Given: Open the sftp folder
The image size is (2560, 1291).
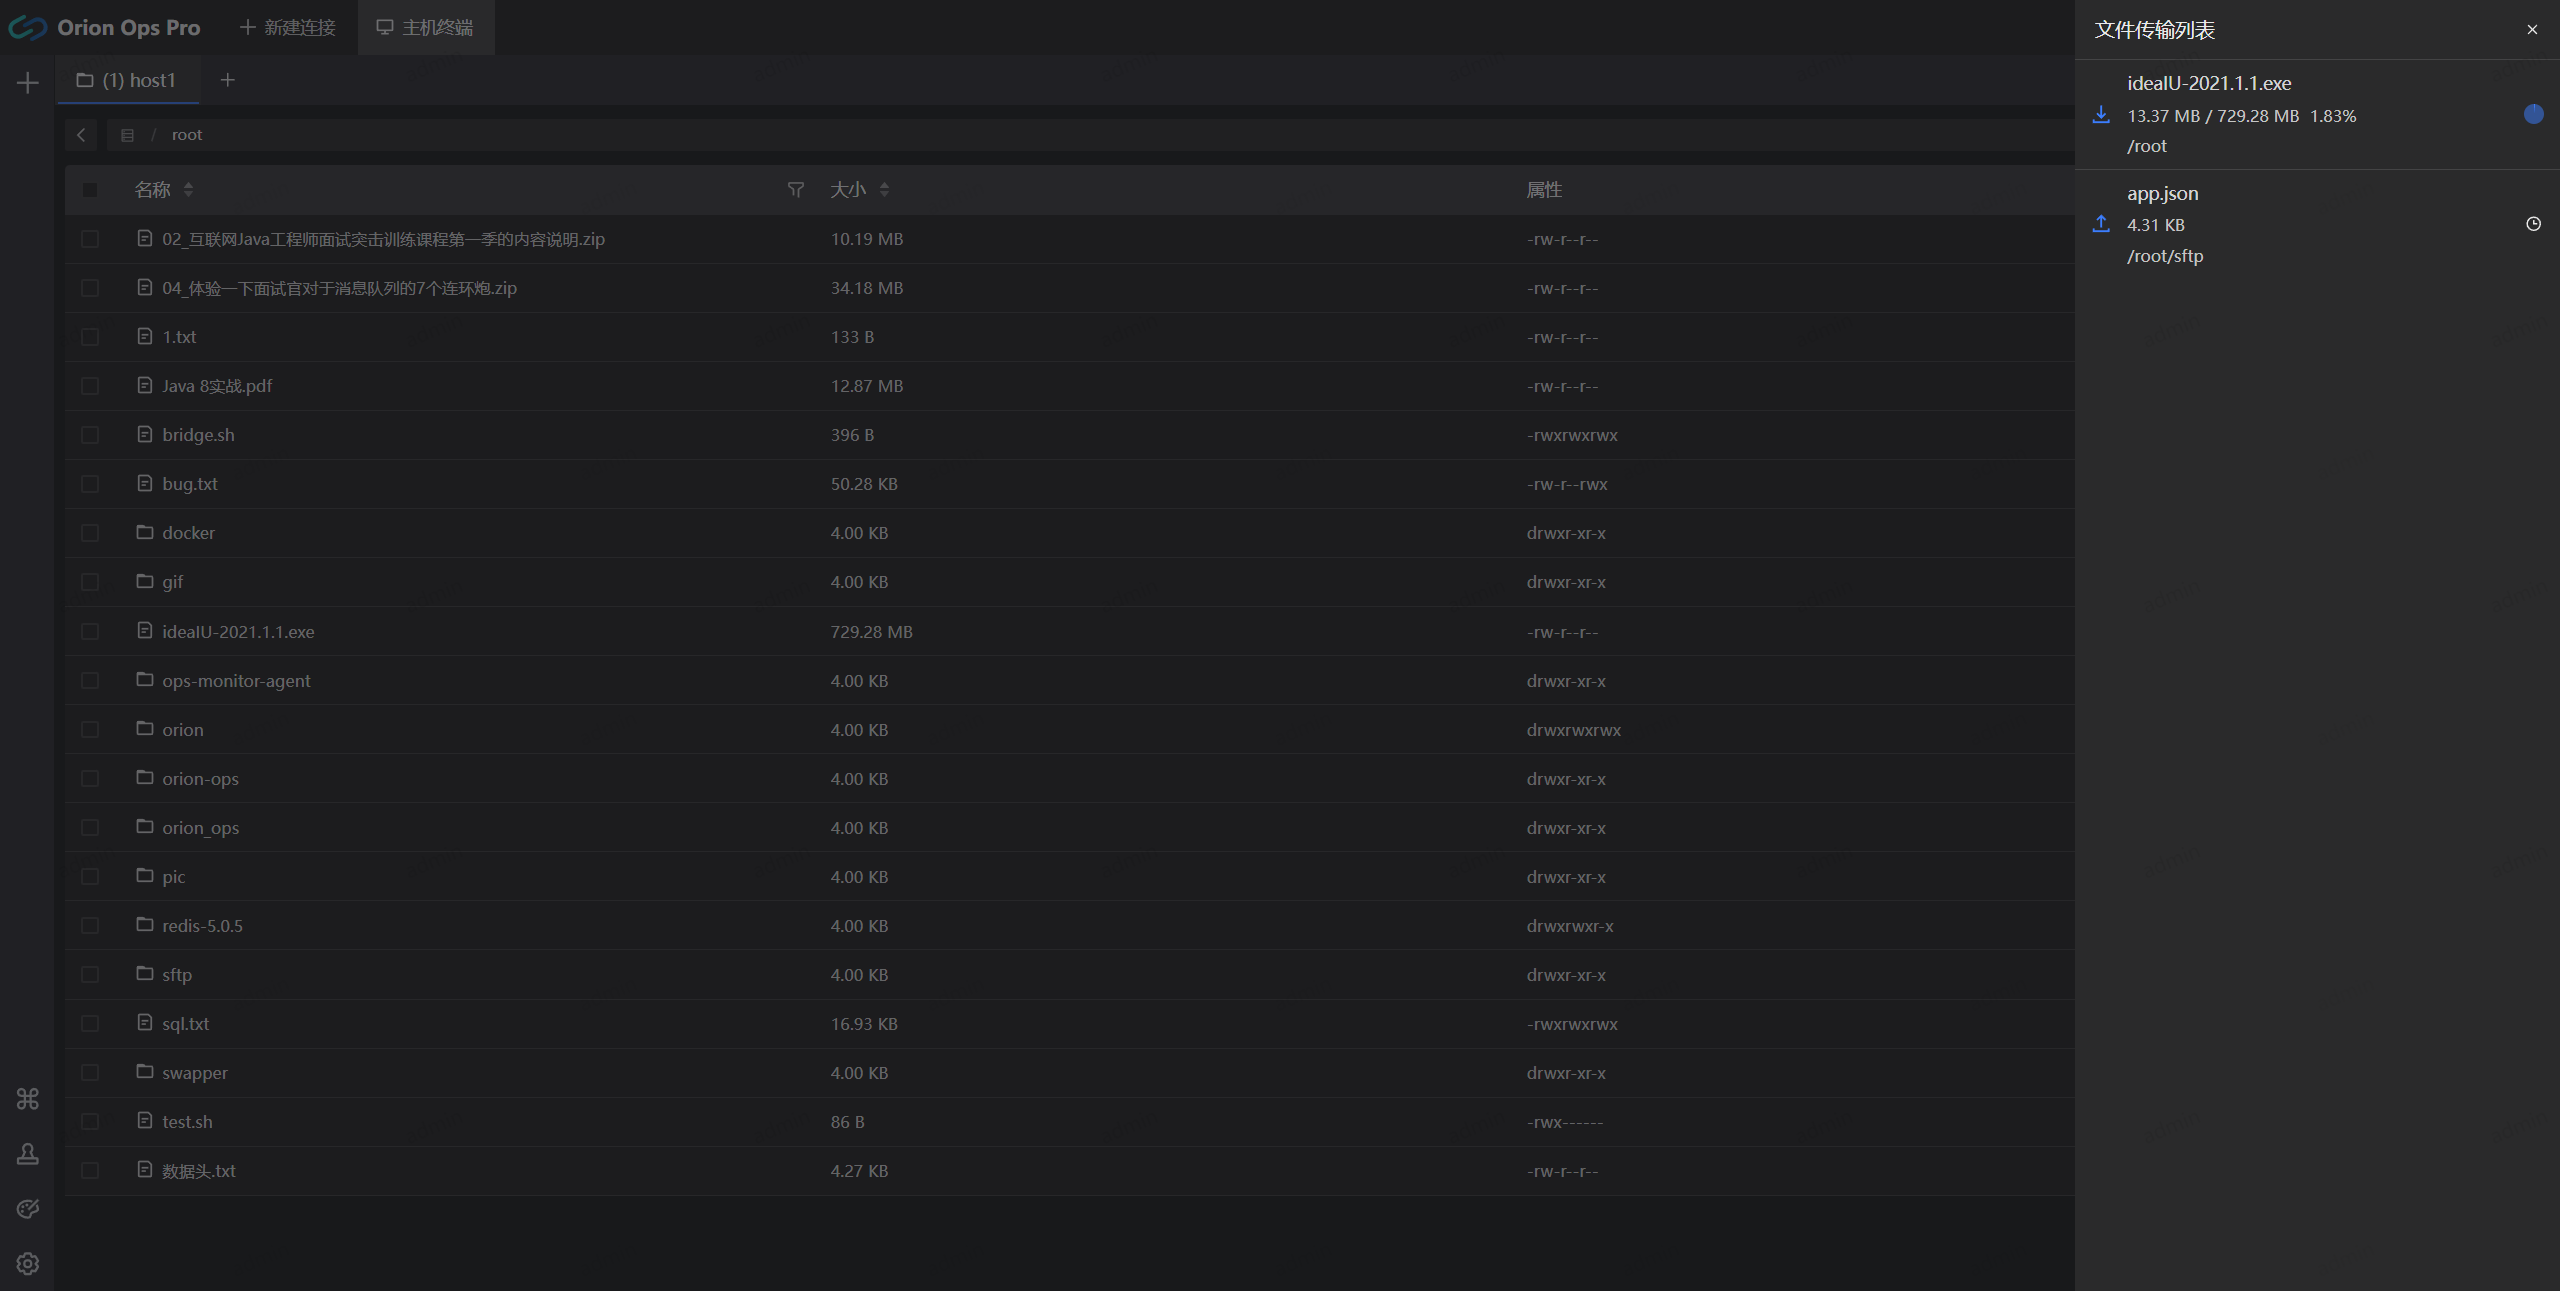Looking at the screenshot, I should pyautogui.click(x=177, y=975).
